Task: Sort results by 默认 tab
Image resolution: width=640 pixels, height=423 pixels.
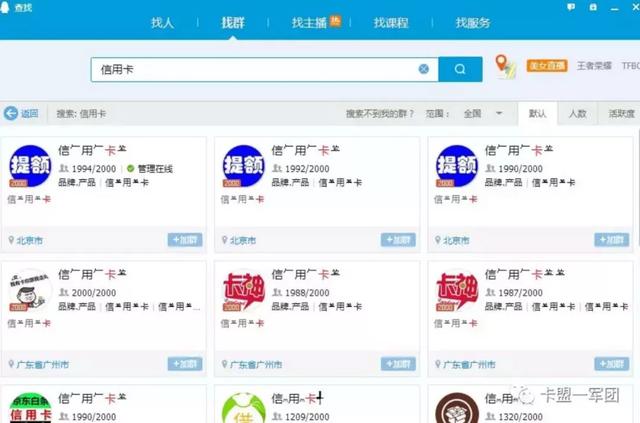Action: 537,114
